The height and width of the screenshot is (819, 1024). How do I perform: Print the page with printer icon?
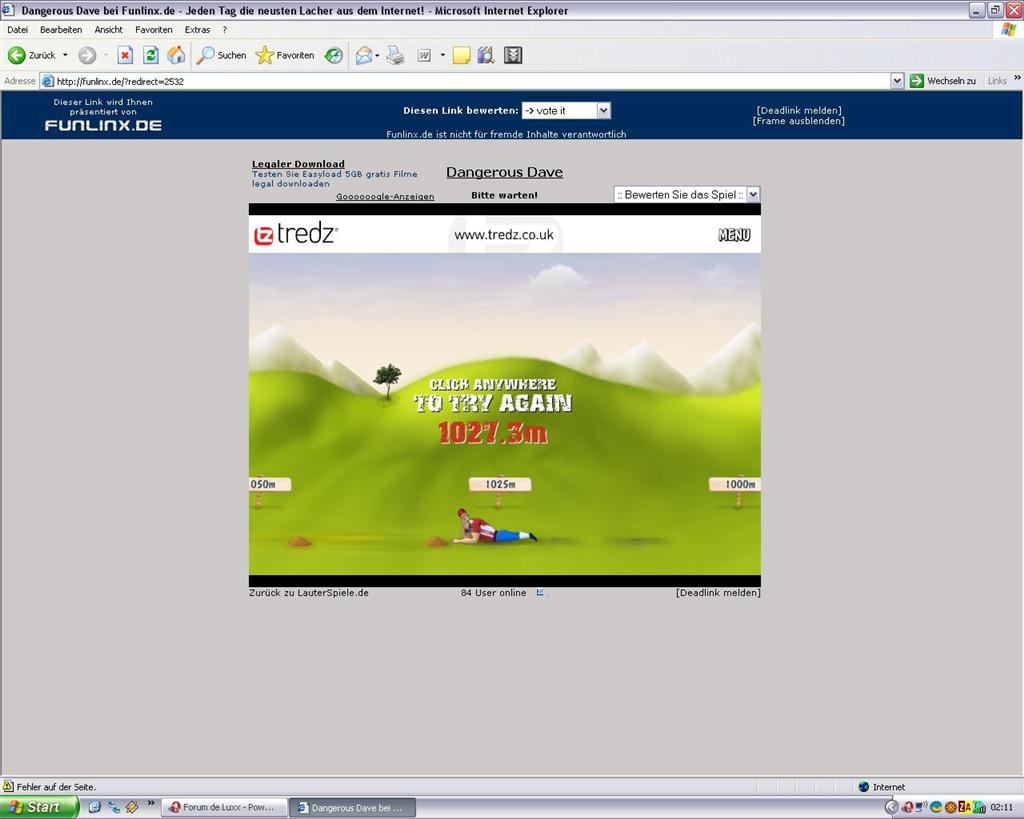click(395, 56)
